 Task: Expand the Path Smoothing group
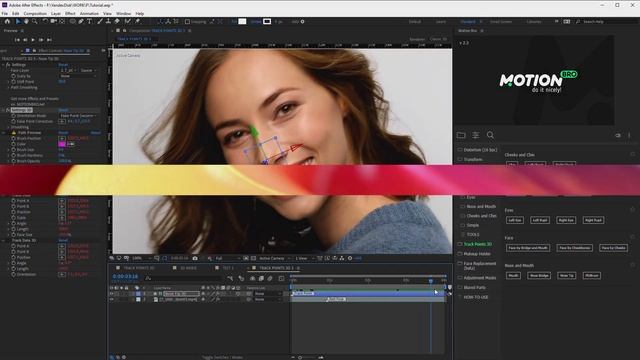coord(8,87)
